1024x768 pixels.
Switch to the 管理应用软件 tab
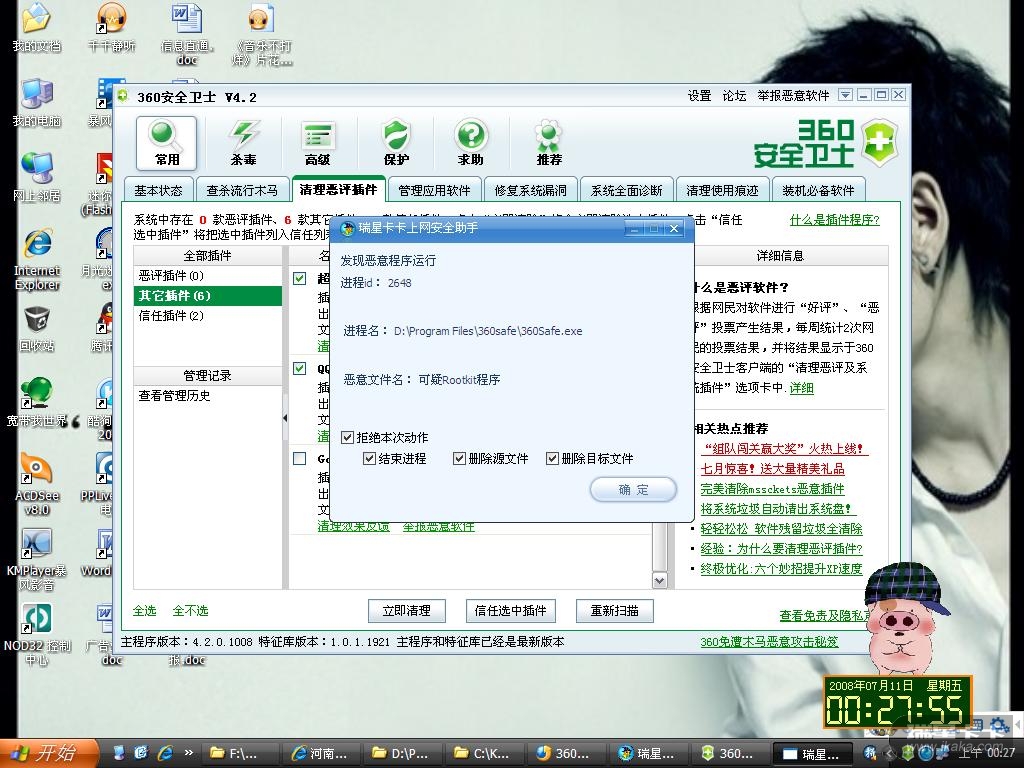click(434, 190)
